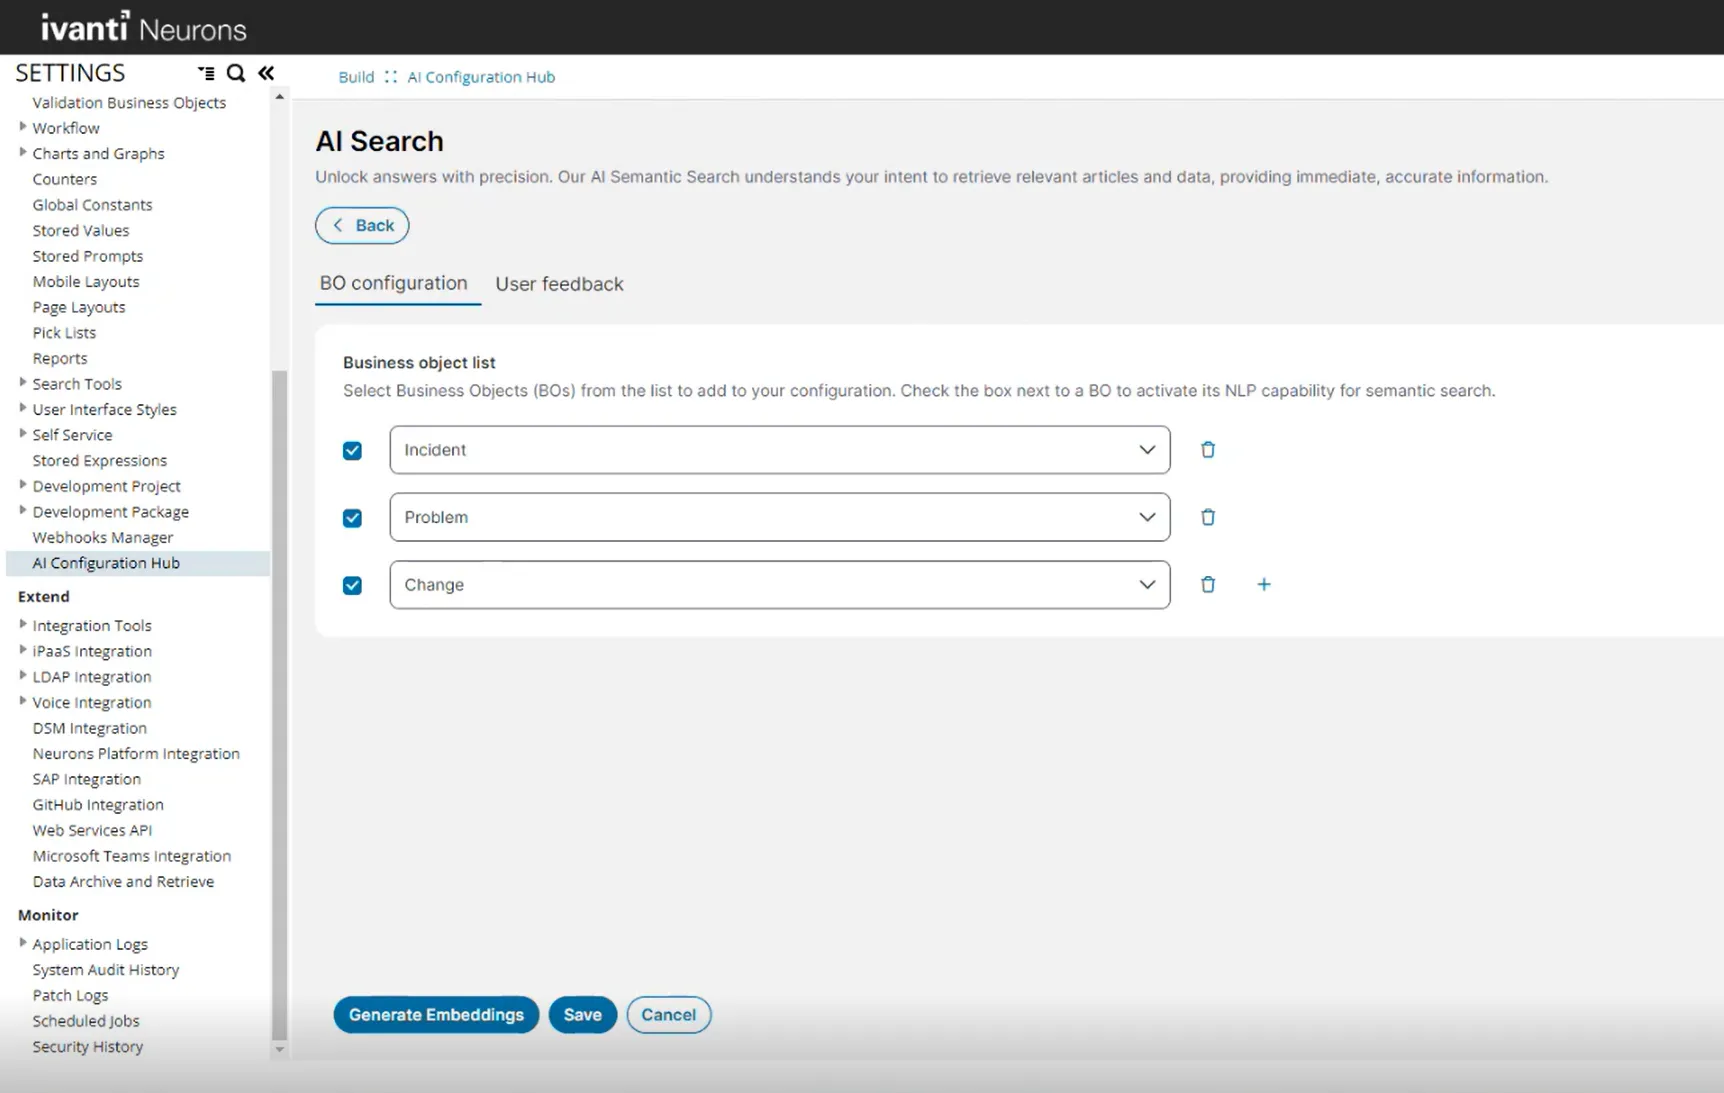This screenshot has height=1093, width=1724.
Task: Open Stored Prompts setting
Action: (x=88, y=256)
